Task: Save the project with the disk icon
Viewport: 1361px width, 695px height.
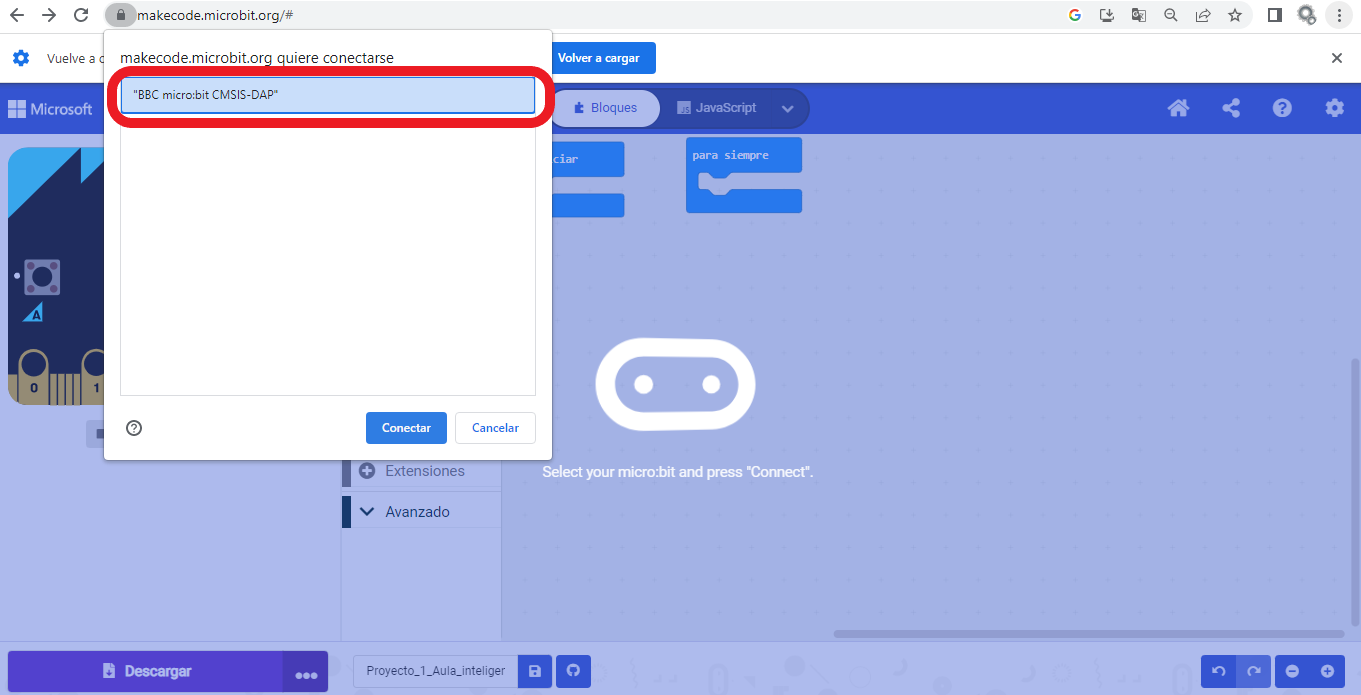Action: tap(535, 671)
